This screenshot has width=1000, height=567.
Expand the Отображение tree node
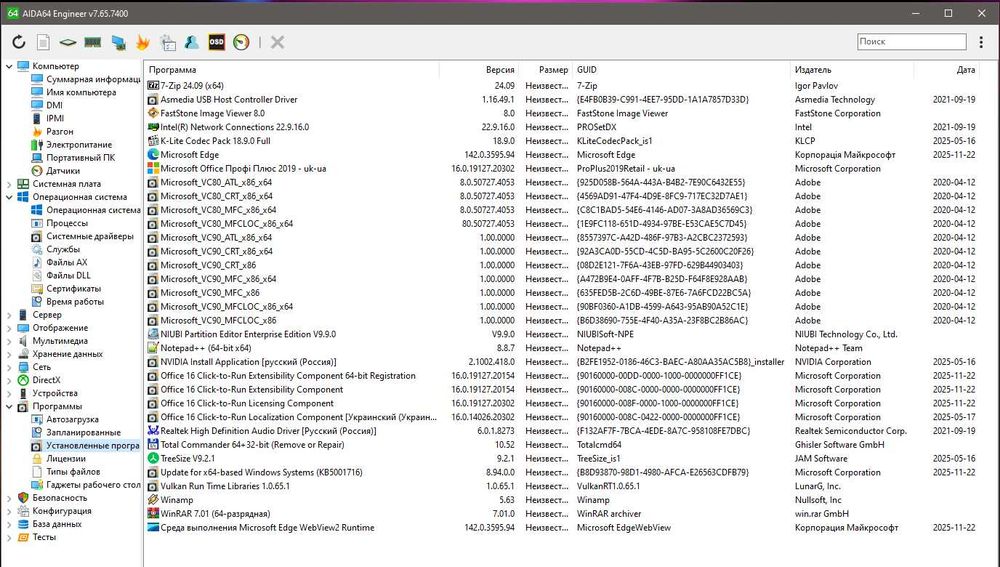[x=9, y=328]
